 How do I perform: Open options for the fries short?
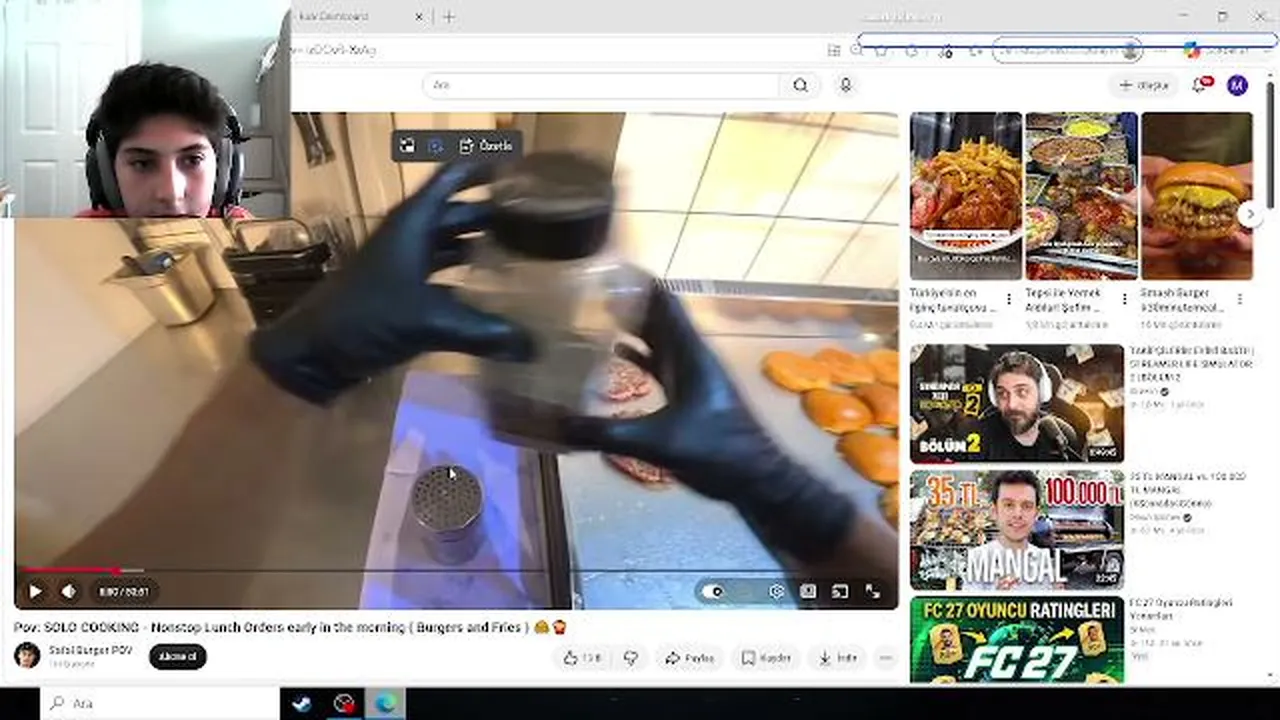point(1009,298)
